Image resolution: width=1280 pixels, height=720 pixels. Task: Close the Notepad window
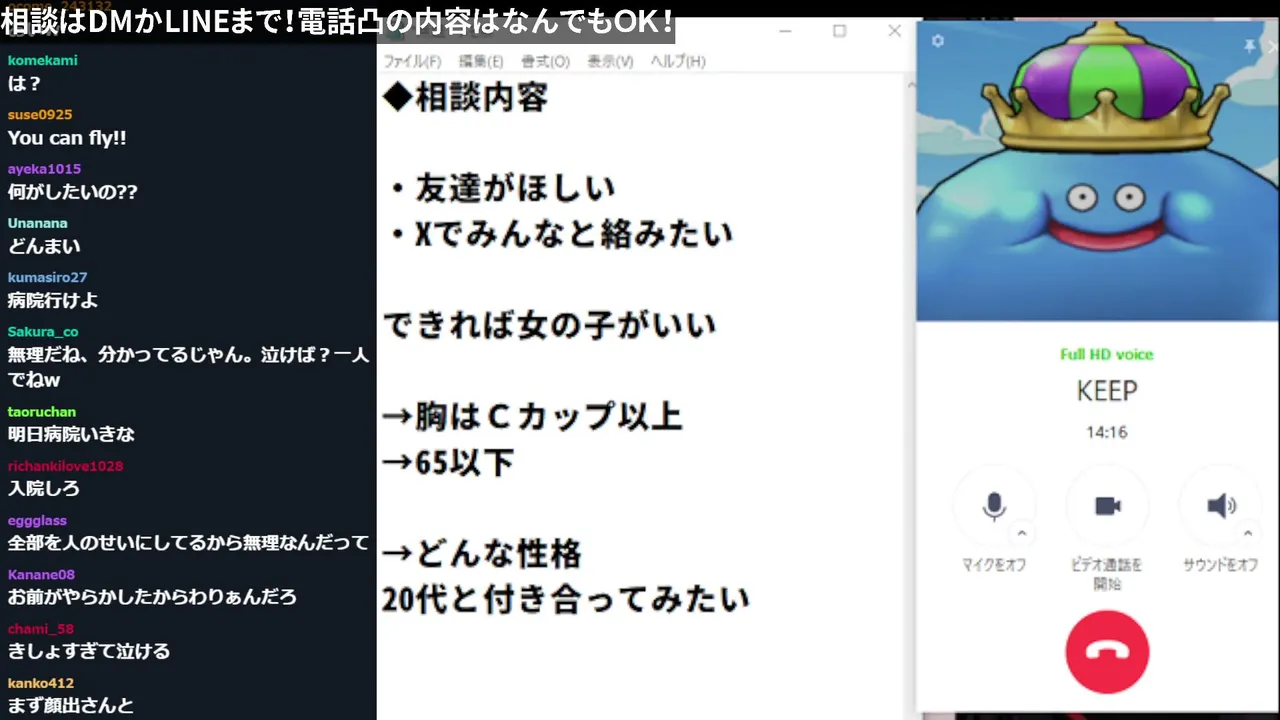click(x=895, y=31)
